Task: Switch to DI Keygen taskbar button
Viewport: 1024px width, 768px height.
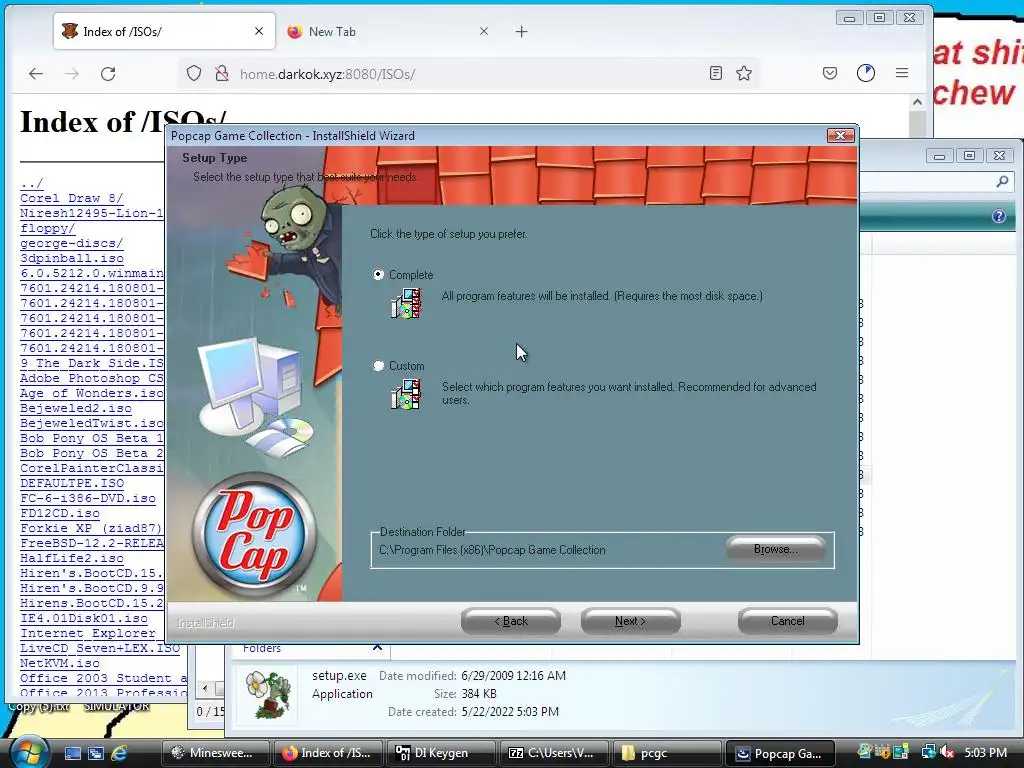Action: (x=441, y=753)
